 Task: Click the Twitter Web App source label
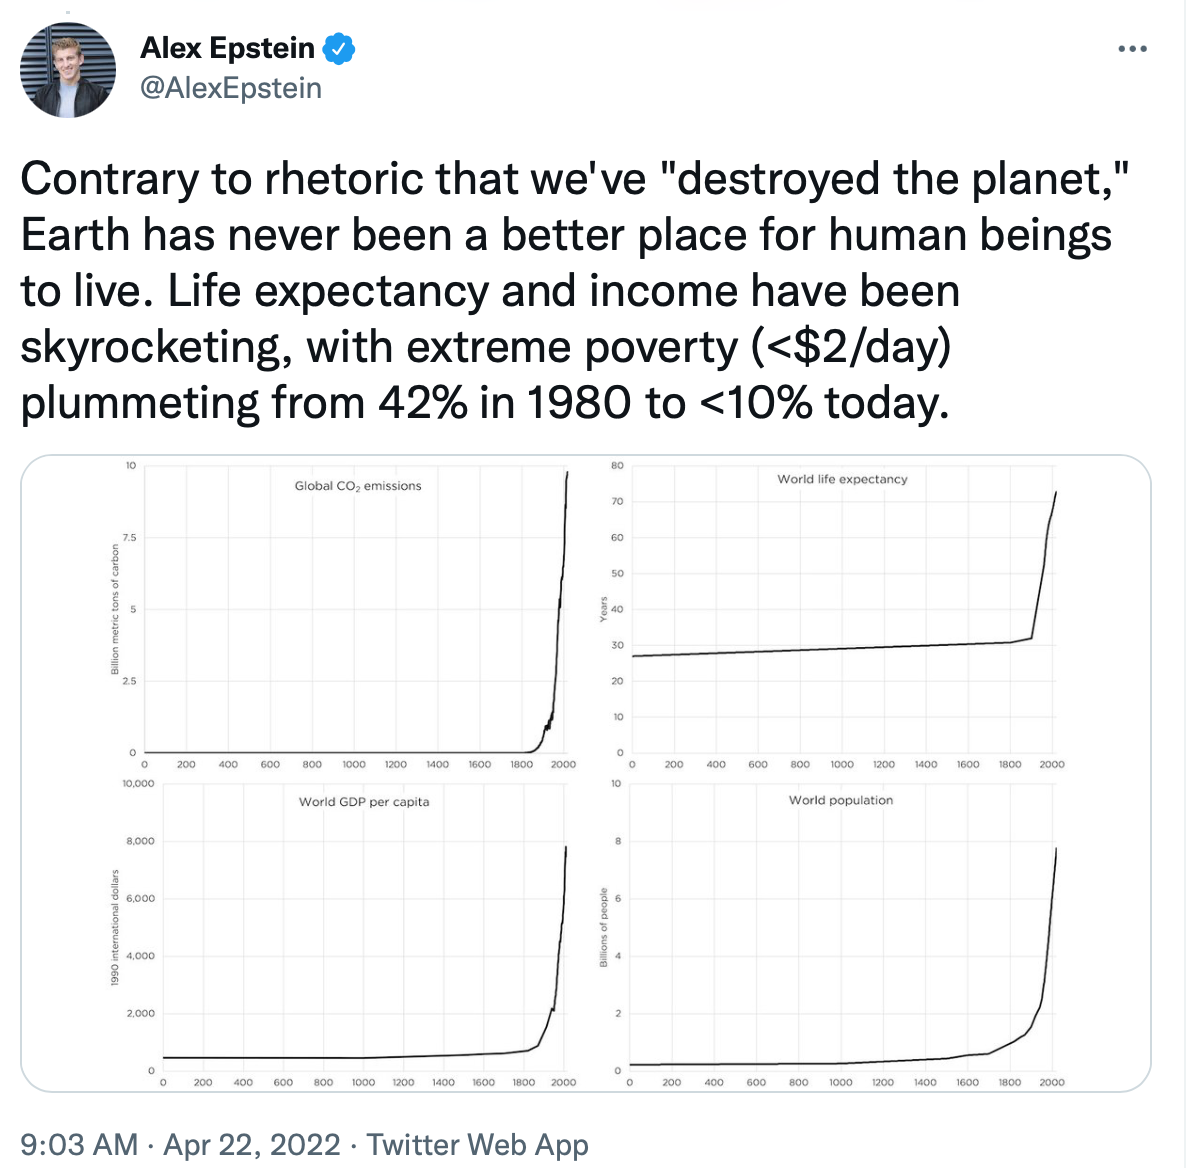(x=477, y=1144)
